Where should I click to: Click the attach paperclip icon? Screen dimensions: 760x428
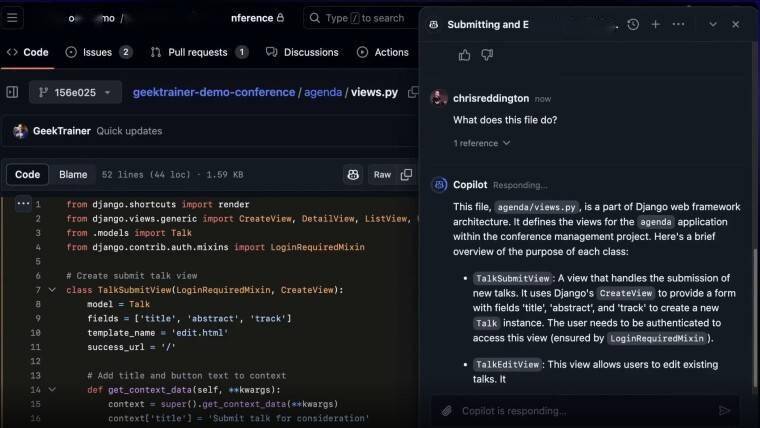tap(446, 411)
